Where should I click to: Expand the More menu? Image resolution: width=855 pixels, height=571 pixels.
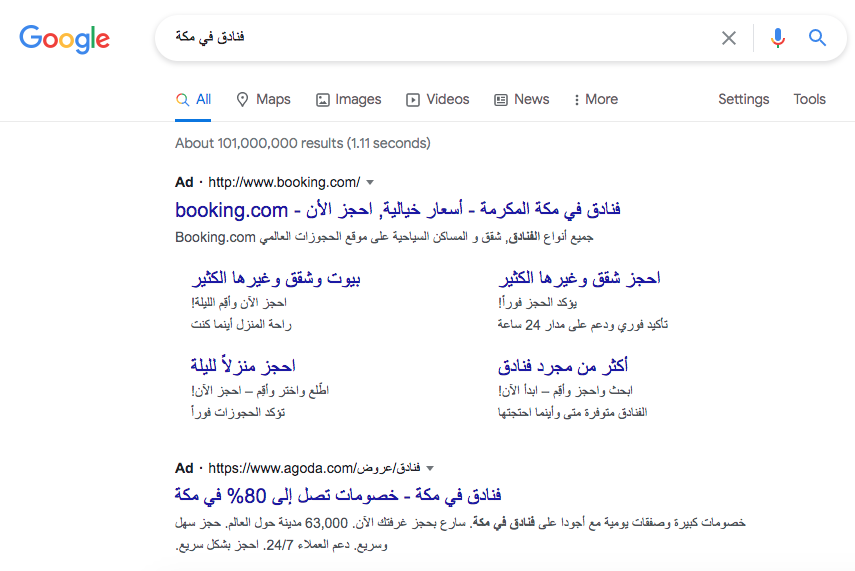point(595,99)
